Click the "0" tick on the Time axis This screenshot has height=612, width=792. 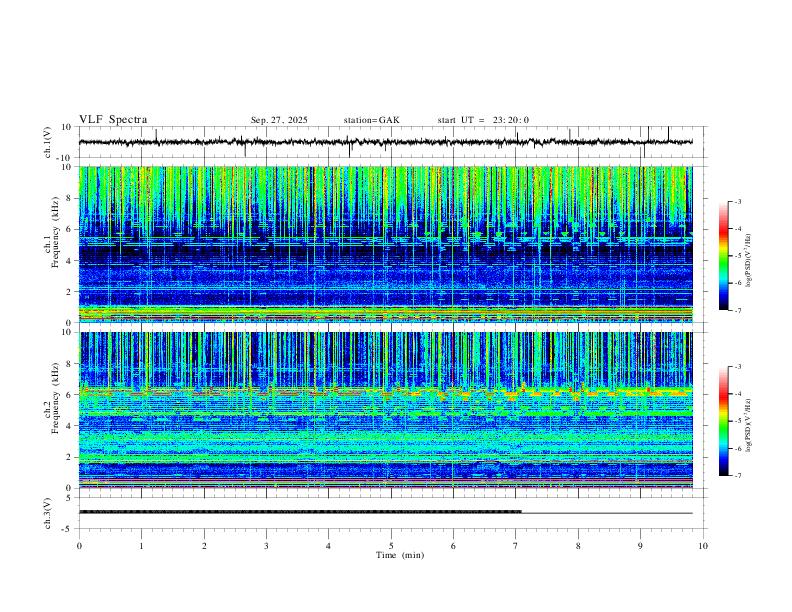(79, 546)
